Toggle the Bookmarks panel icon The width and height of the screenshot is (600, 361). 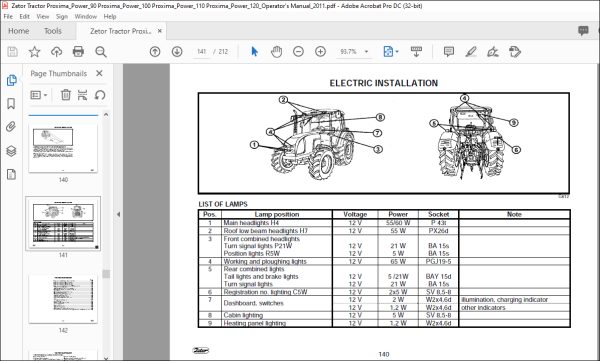tap(11, 103)
